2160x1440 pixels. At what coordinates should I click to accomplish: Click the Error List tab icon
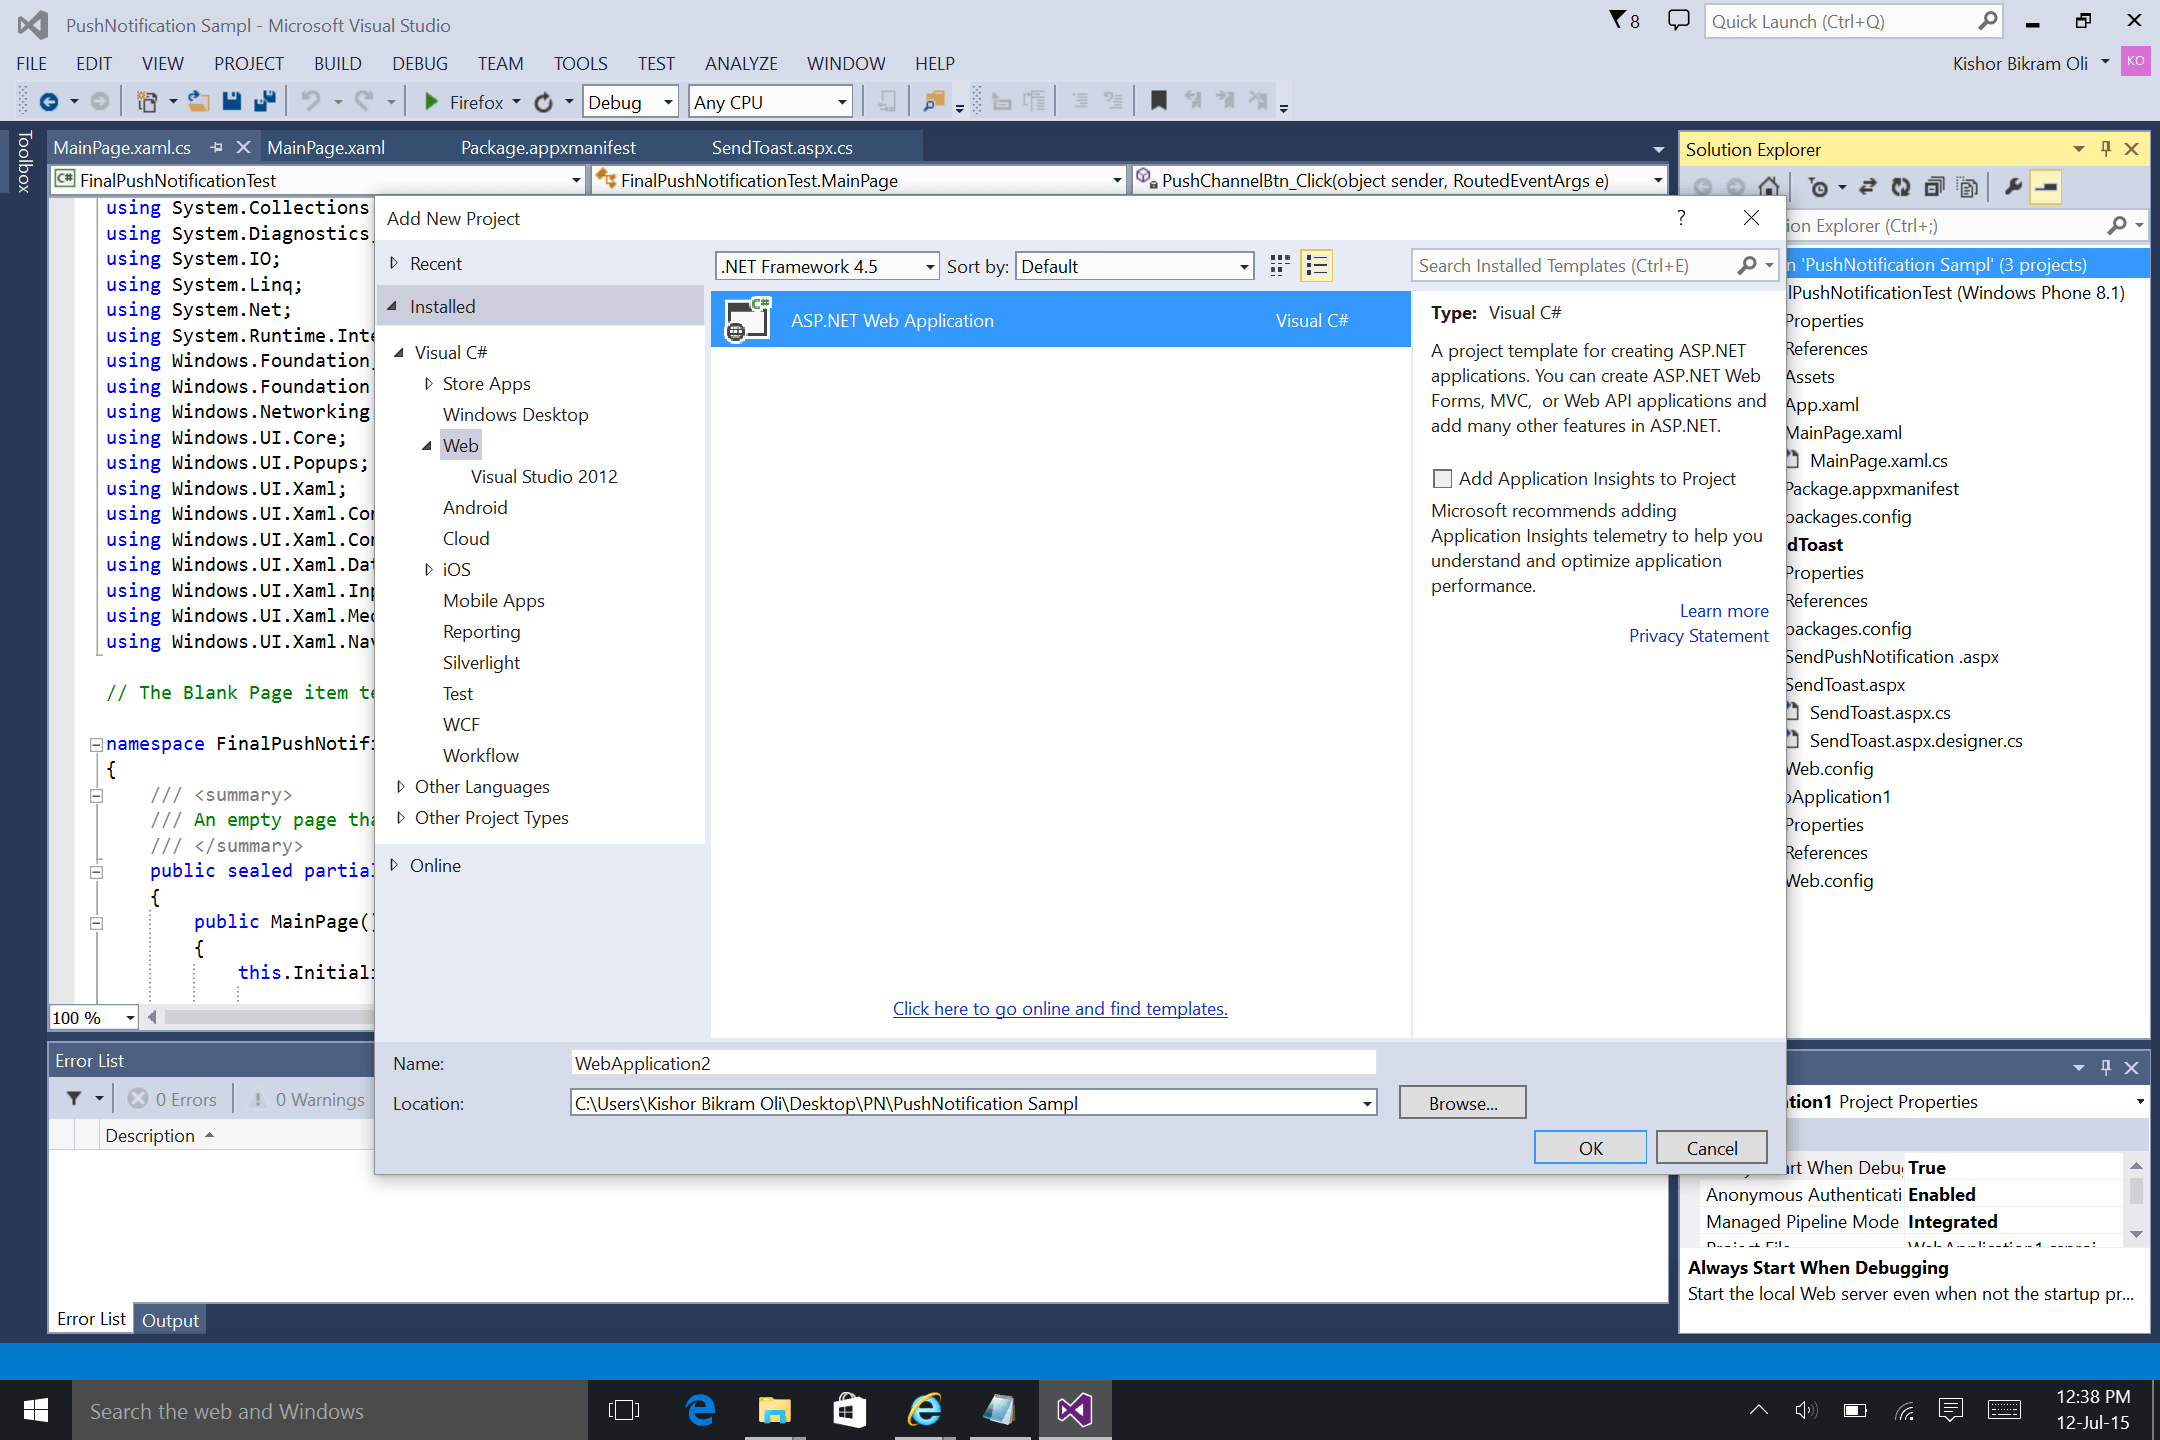tap(90, 1319)
